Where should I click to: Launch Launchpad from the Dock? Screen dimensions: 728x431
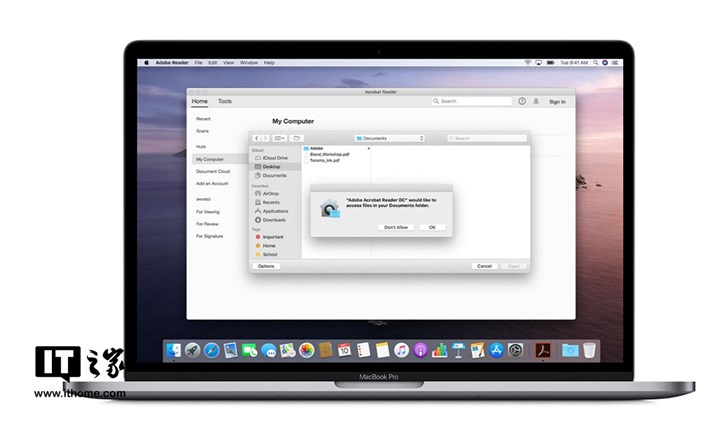[192, 350]
